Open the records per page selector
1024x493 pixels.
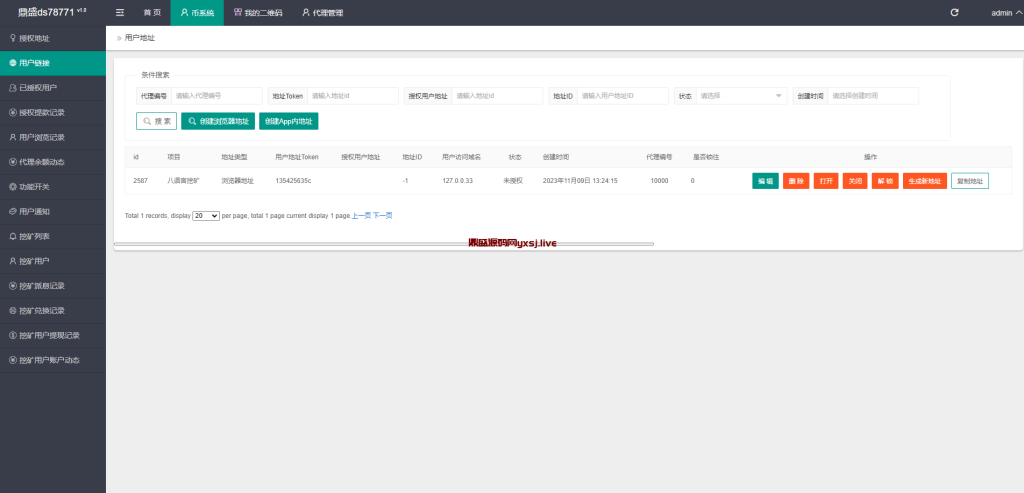[x=206, y=215]
